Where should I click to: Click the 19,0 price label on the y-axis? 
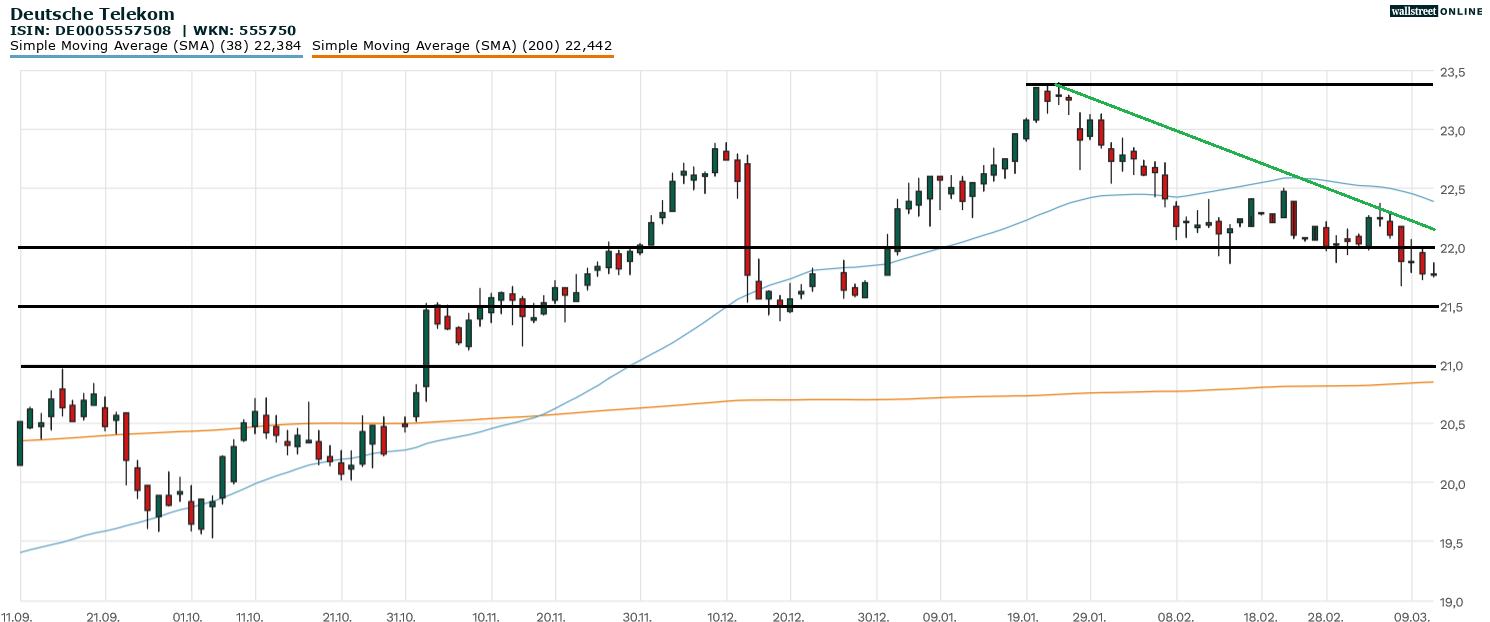point(1453,602)
